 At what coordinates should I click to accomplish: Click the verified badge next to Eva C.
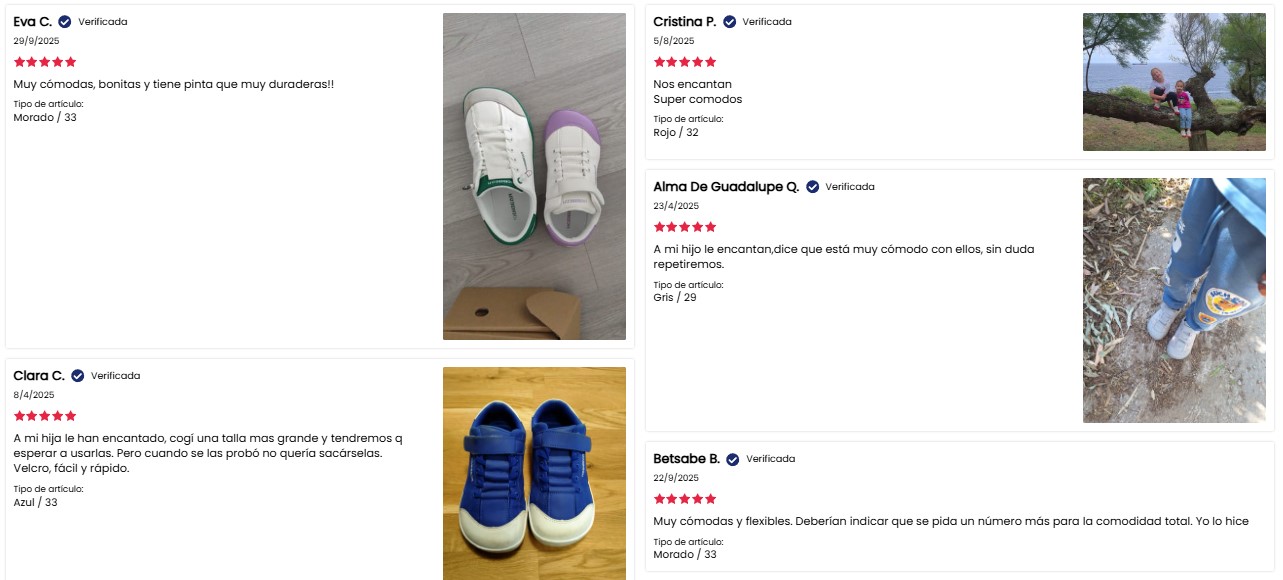coord(65,21)
